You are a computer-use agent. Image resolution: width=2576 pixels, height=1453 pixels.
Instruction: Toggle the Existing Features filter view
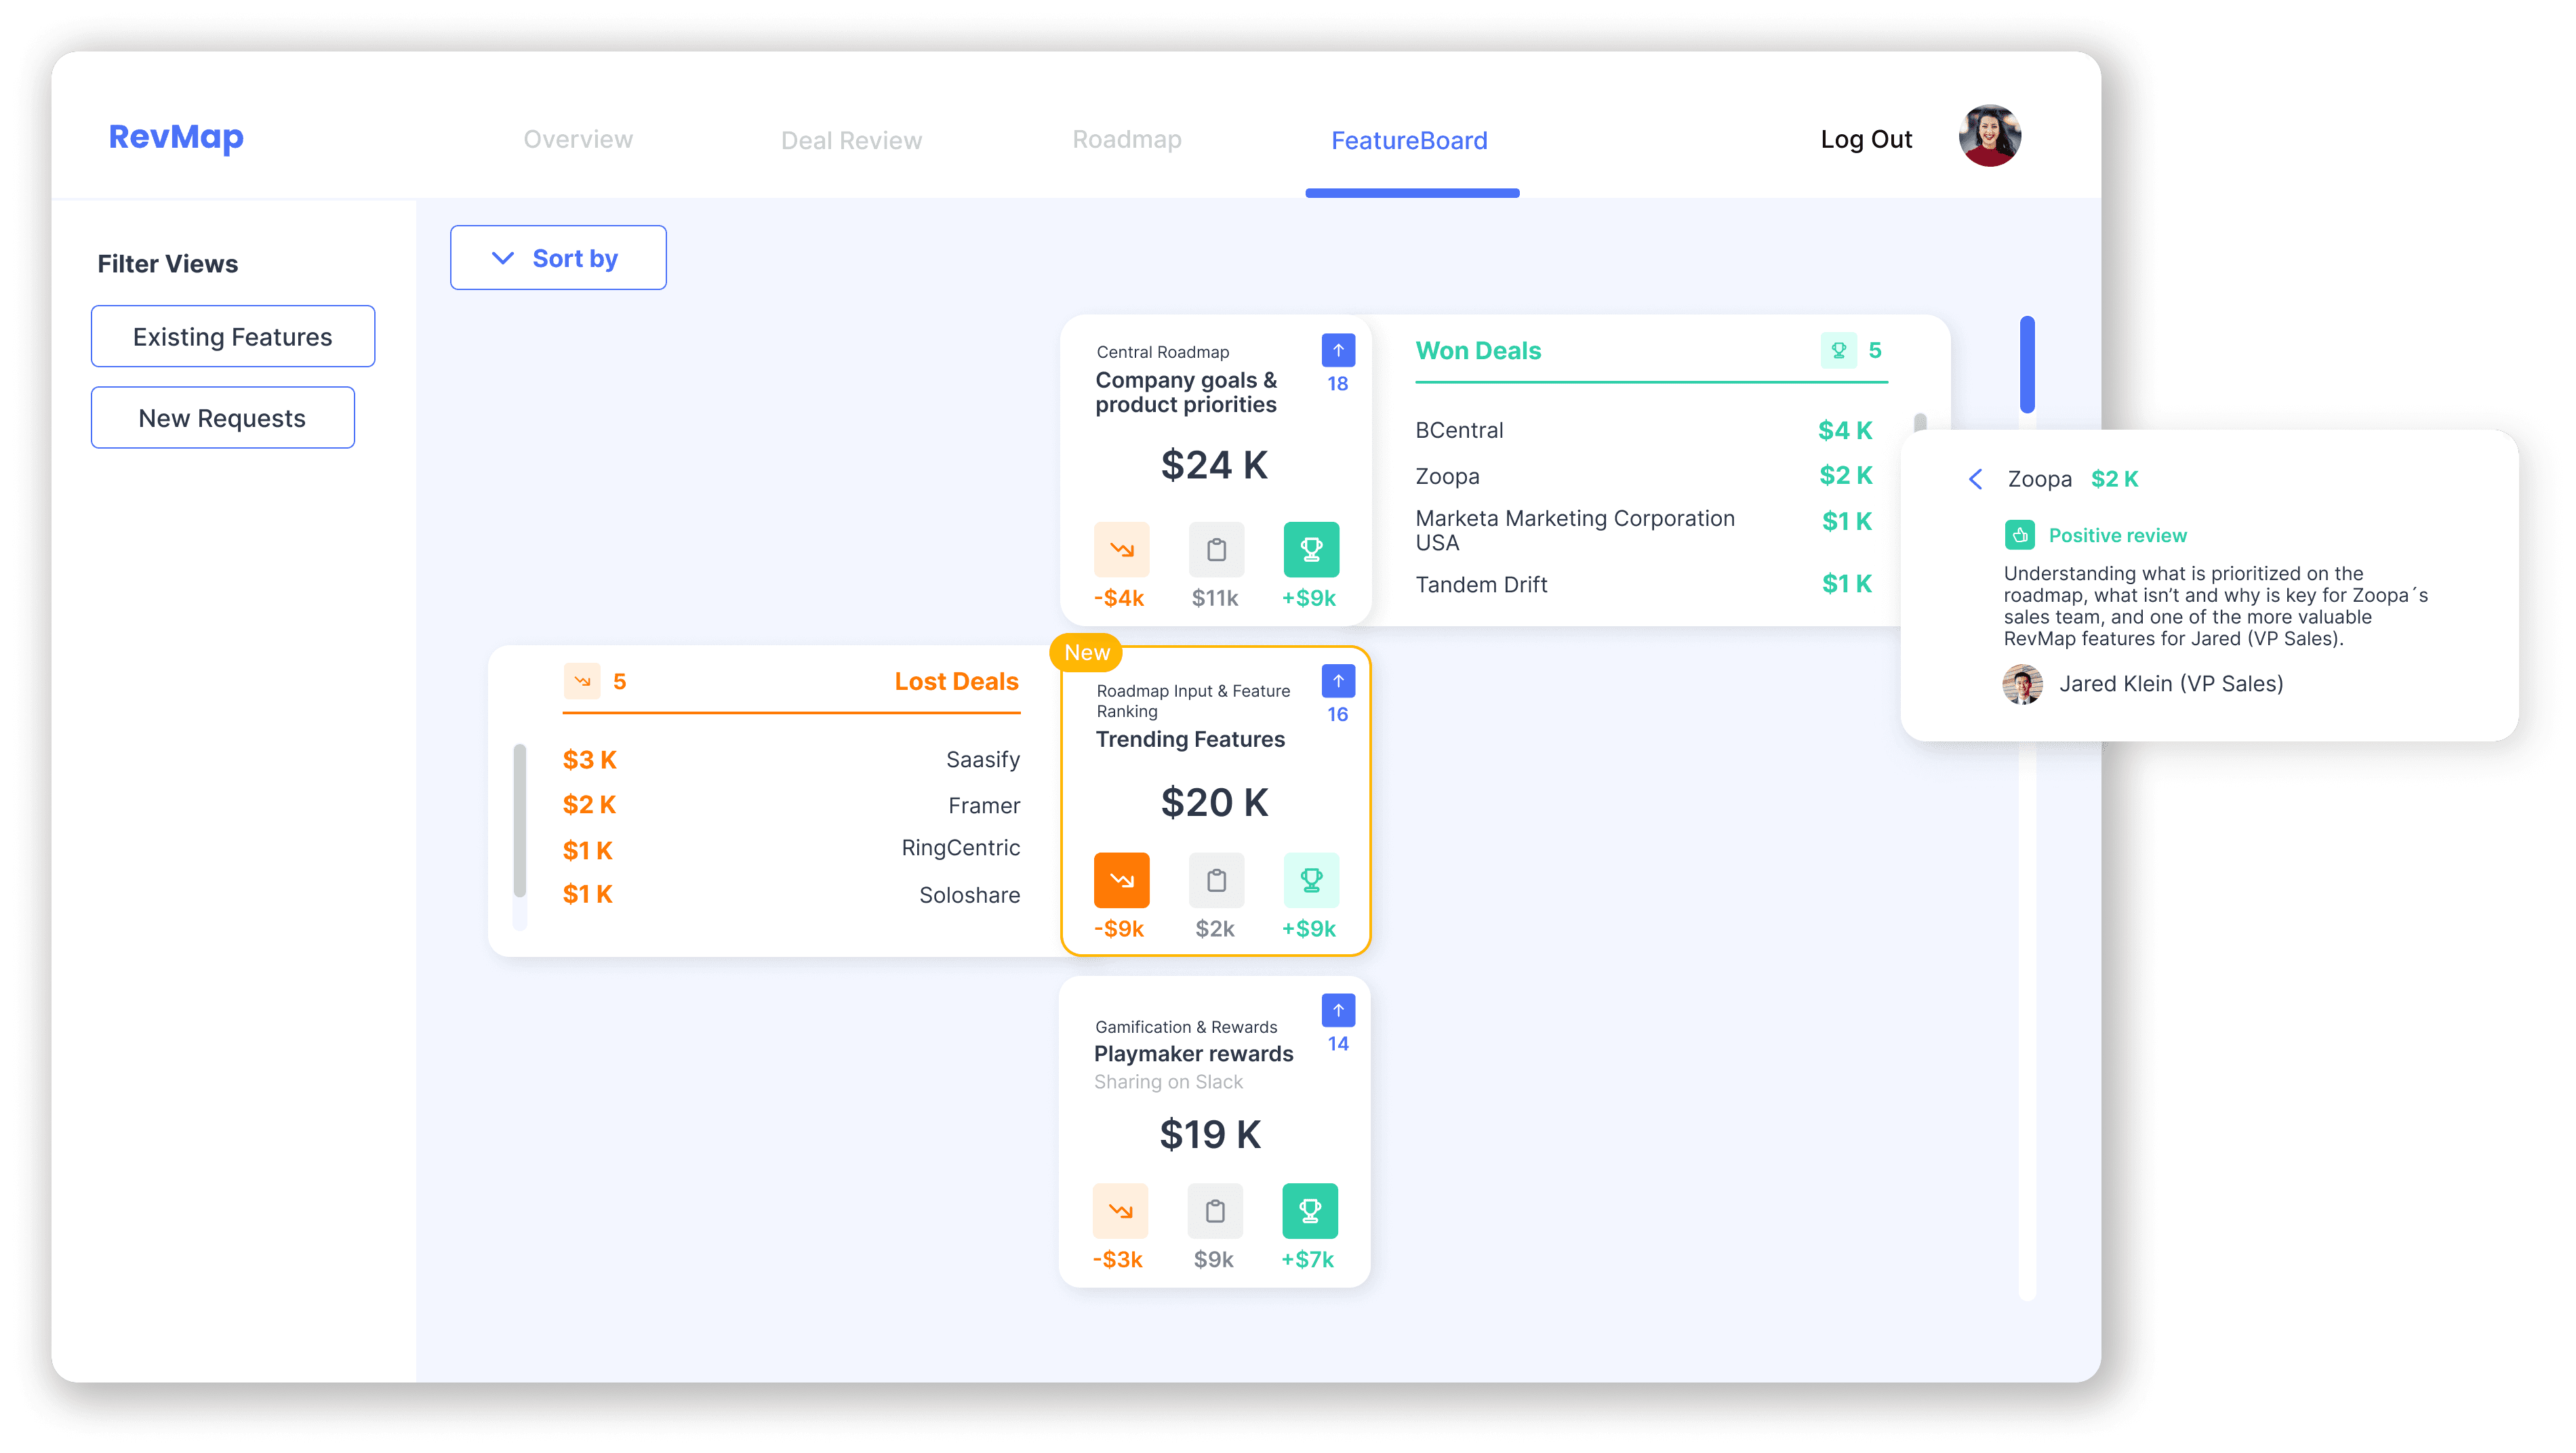click(x=232, y=337)
